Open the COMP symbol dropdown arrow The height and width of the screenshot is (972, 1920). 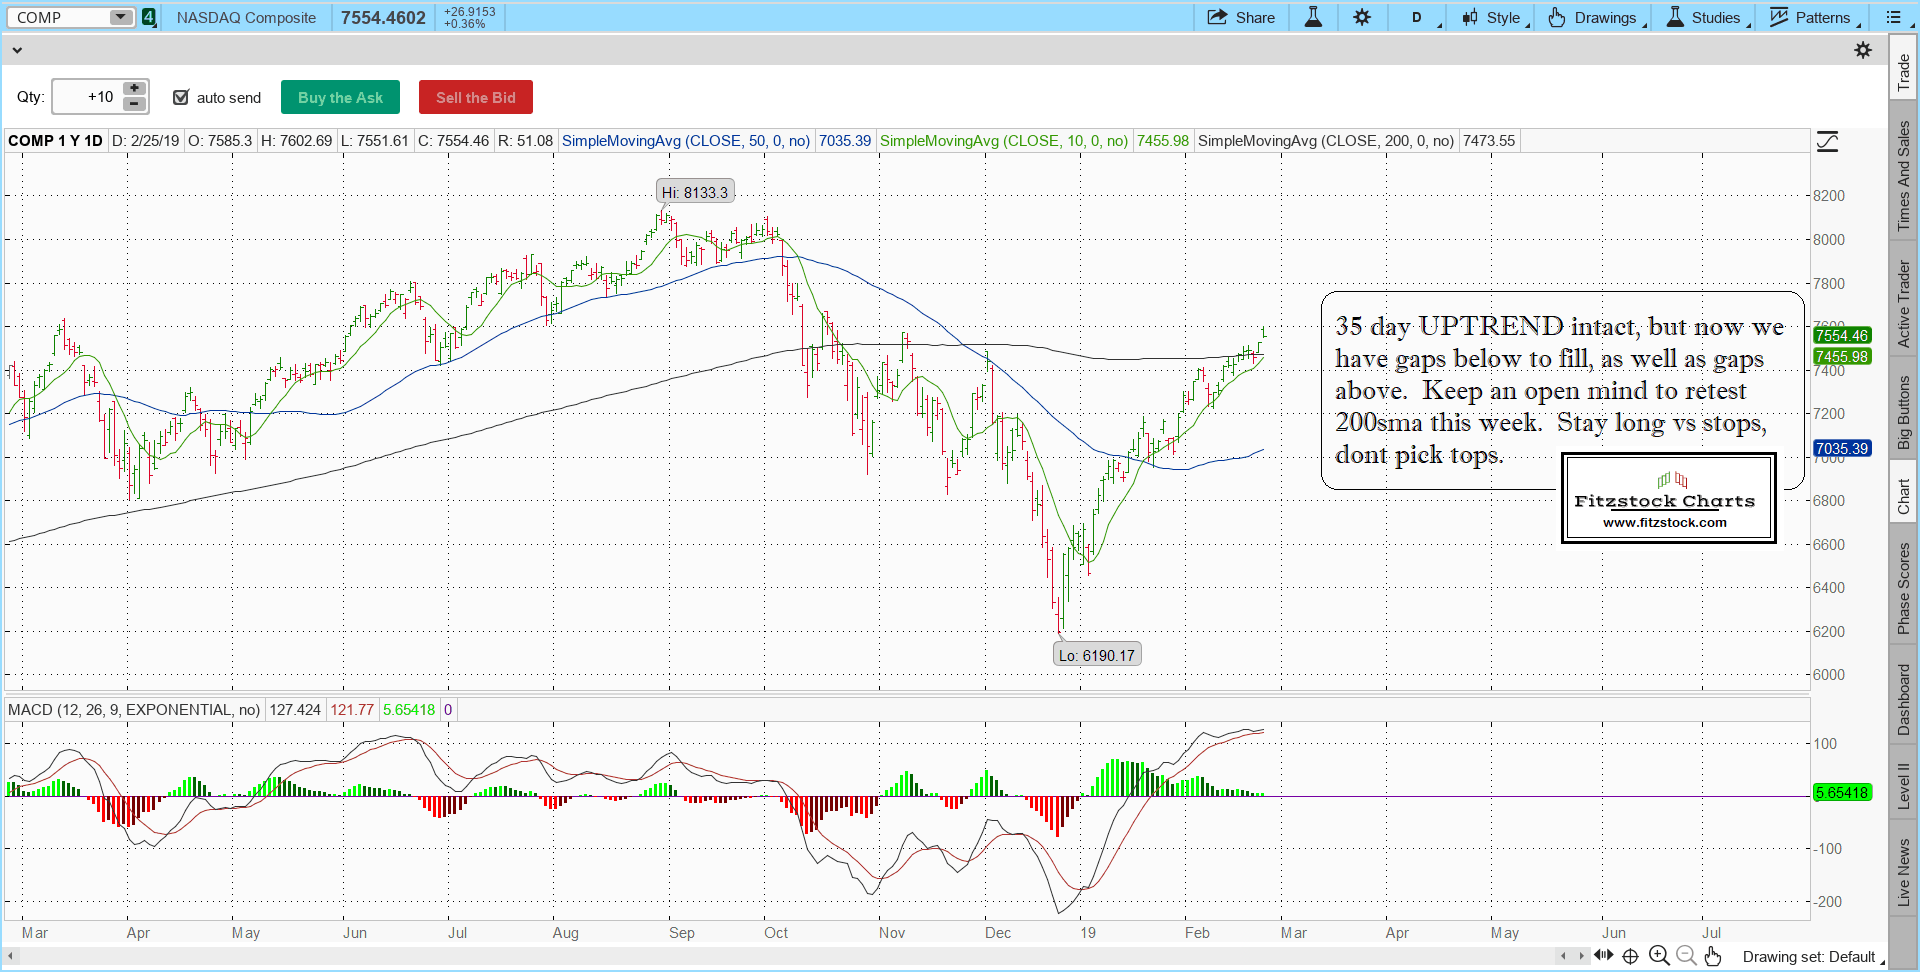(120, 17)
